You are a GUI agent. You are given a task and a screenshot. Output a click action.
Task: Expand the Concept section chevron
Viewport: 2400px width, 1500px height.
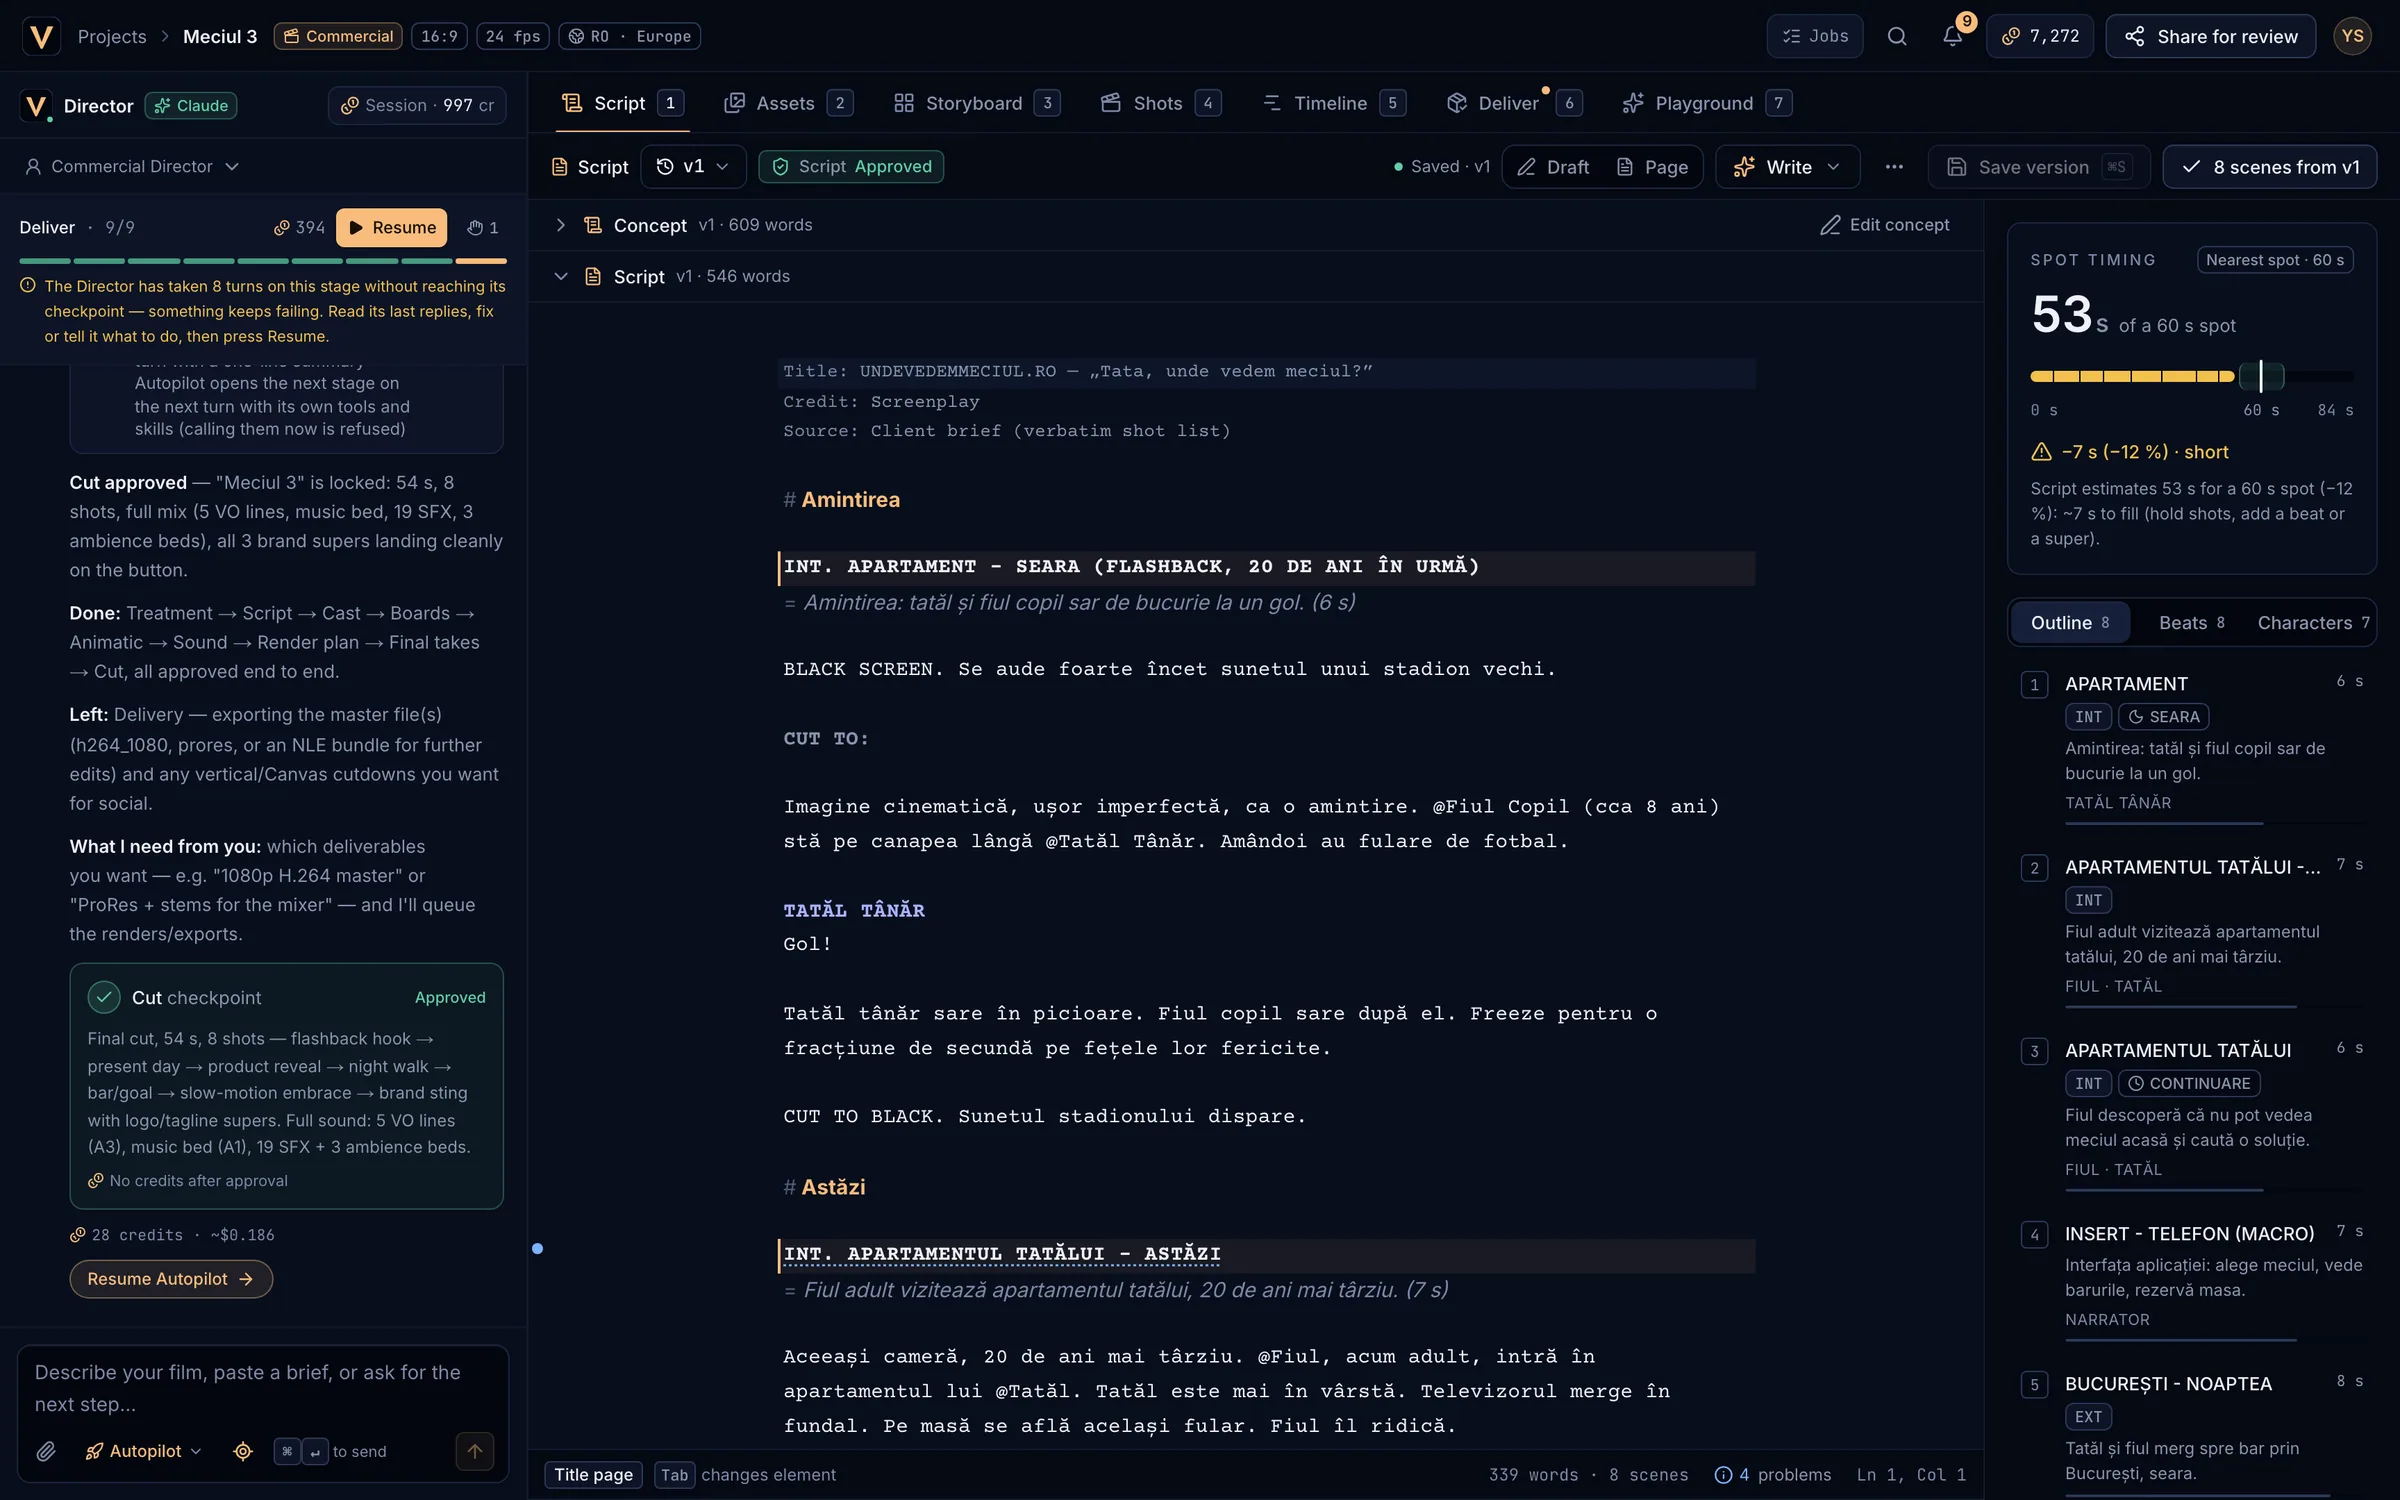(561, 225)
